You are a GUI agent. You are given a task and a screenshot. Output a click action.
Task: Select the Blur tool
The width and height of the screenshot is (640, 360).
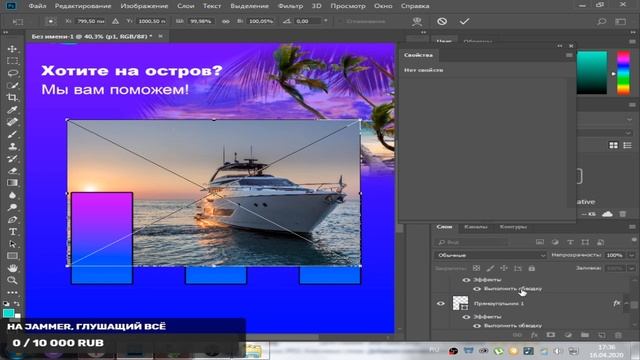point(12,195)
